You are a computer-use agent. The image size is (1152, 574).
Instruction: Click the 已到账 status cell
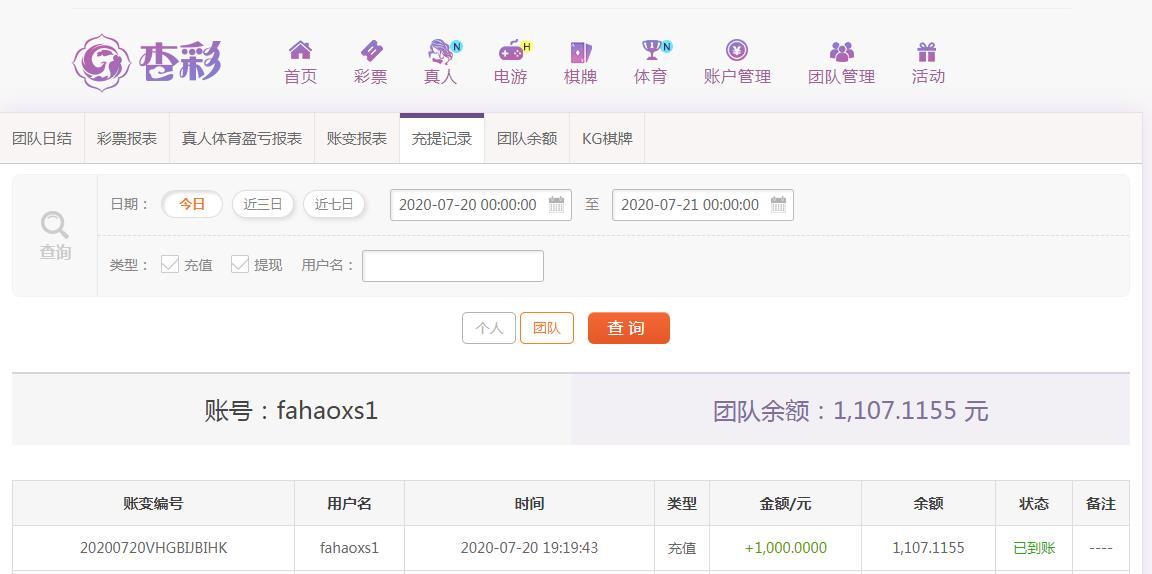pos(1034,548)
